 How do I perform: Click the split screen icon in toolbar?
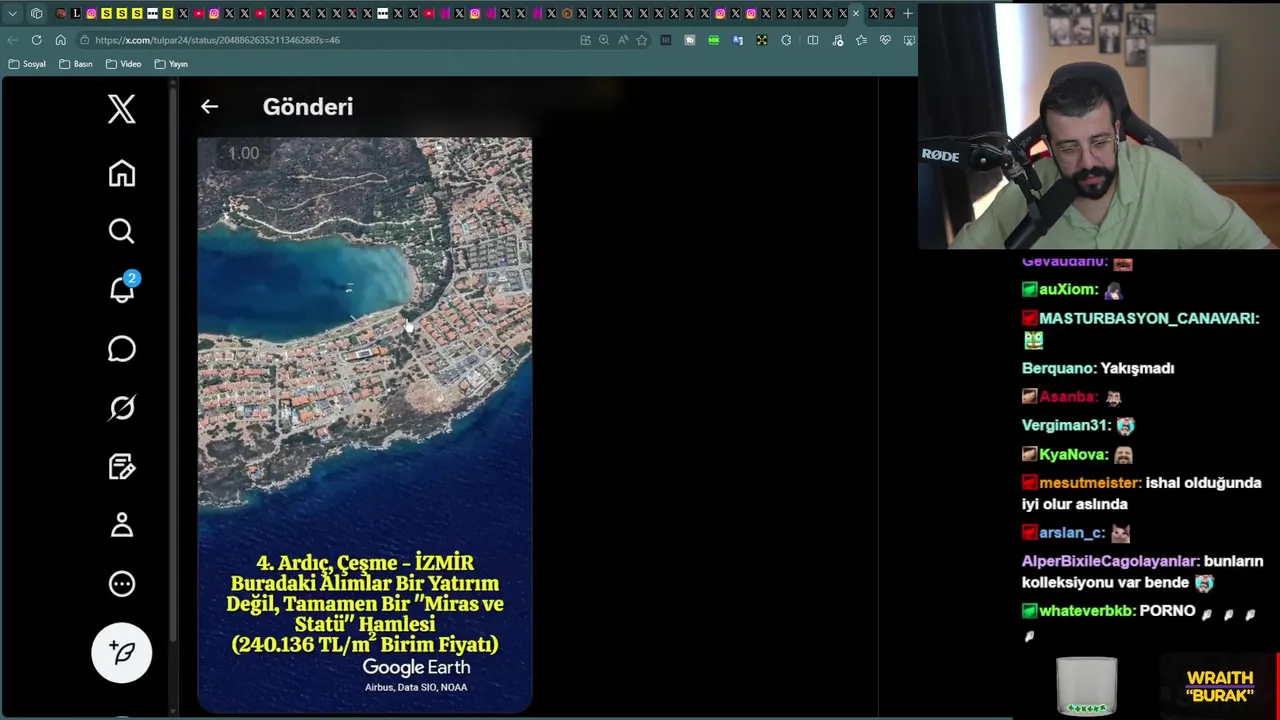812,40
